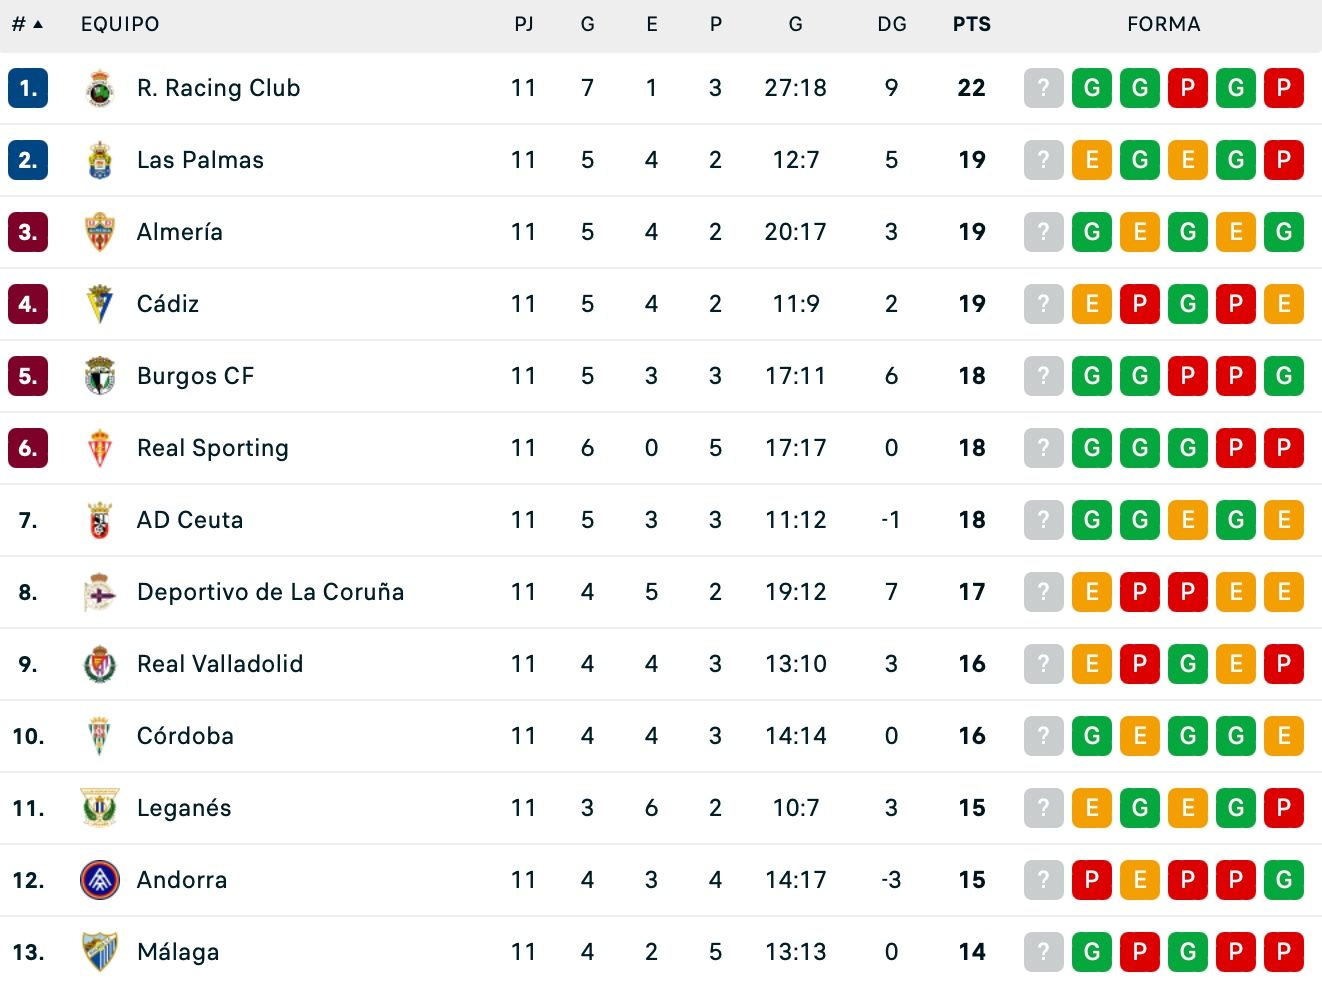Select the EQUIPO column header

(120, 24)
